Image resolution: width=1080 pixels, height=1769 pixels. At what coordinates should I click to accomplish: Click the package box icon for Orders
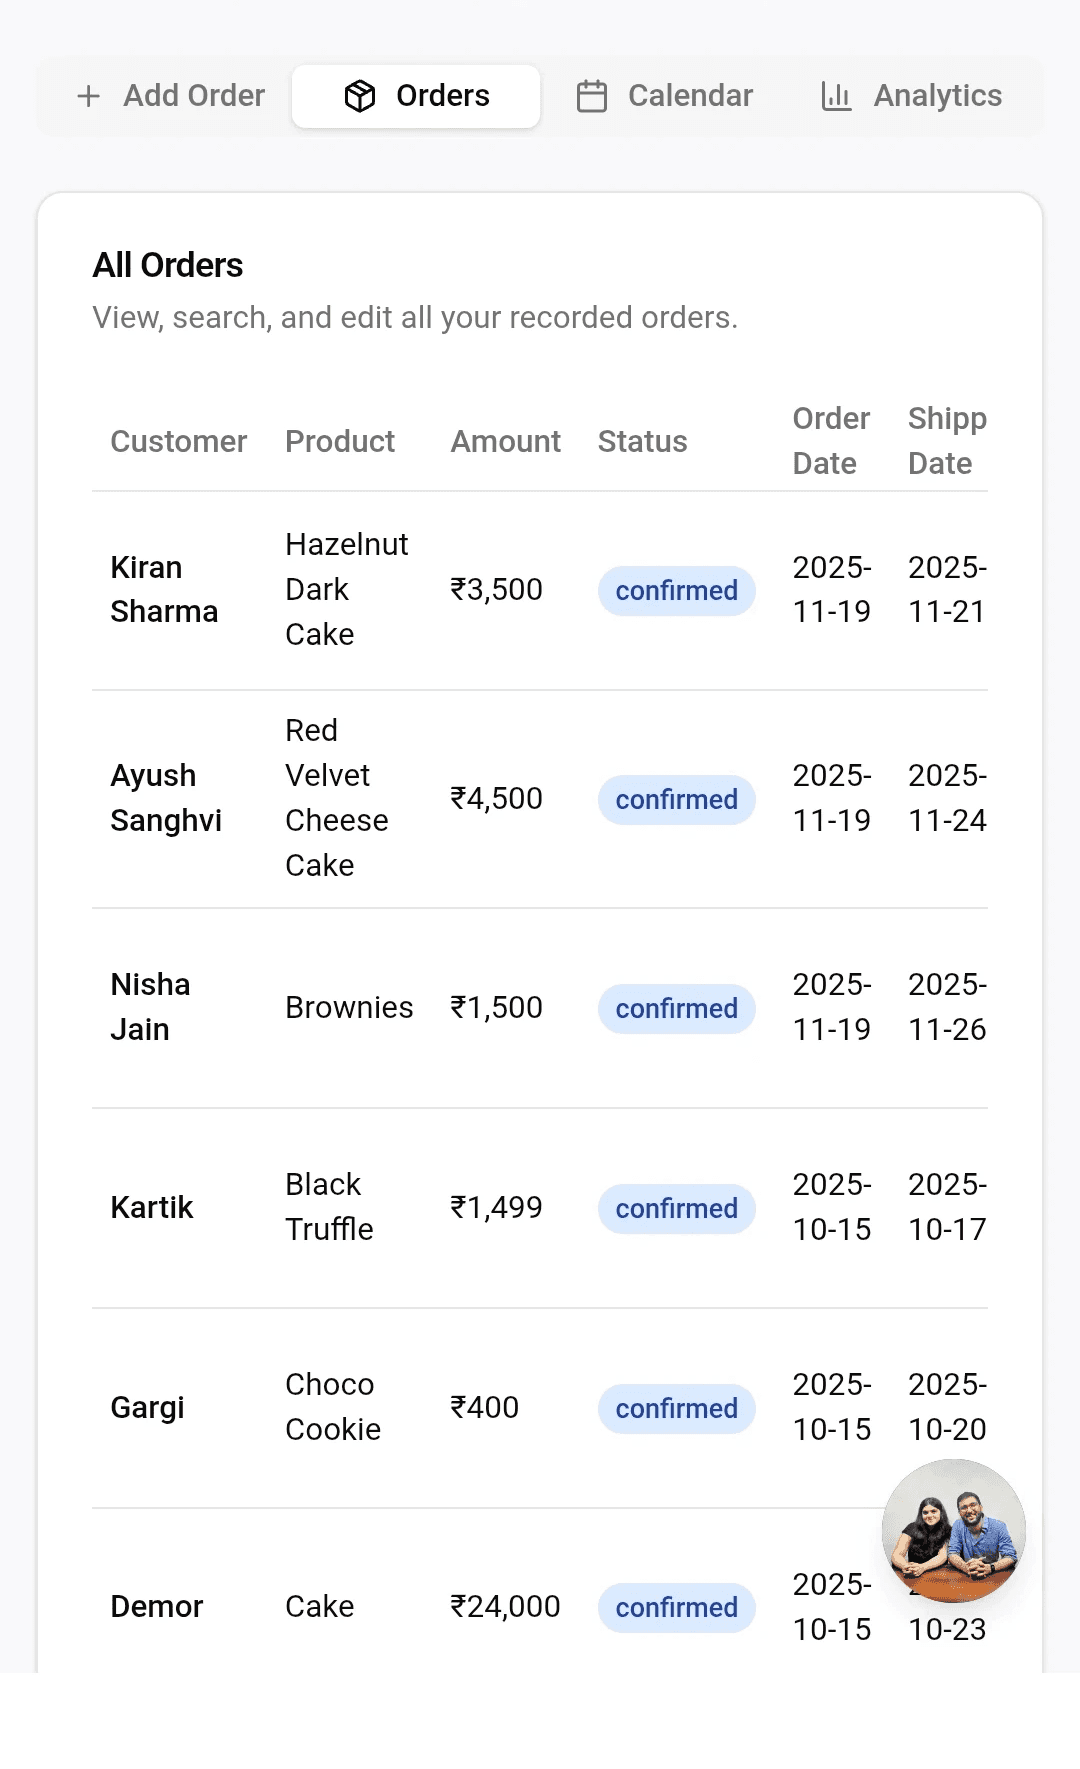click(x=360, y=96)
